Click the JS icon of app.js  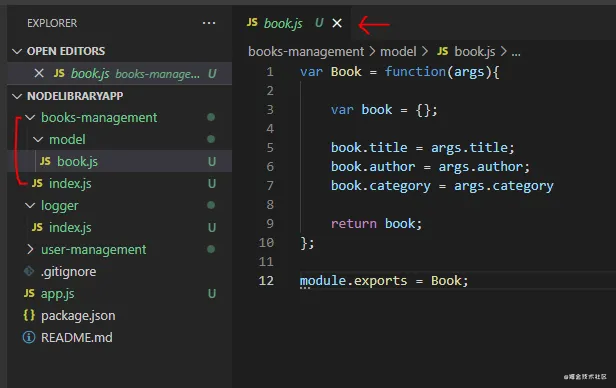[x=29, y=293]
